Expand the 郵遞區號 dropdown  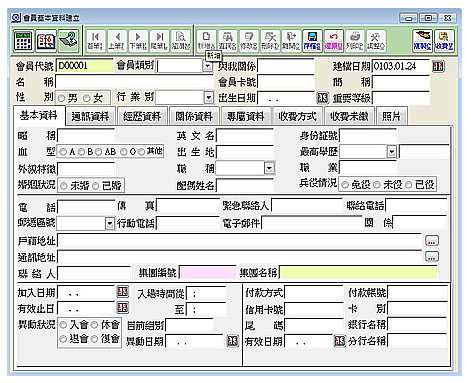(110, 223)
